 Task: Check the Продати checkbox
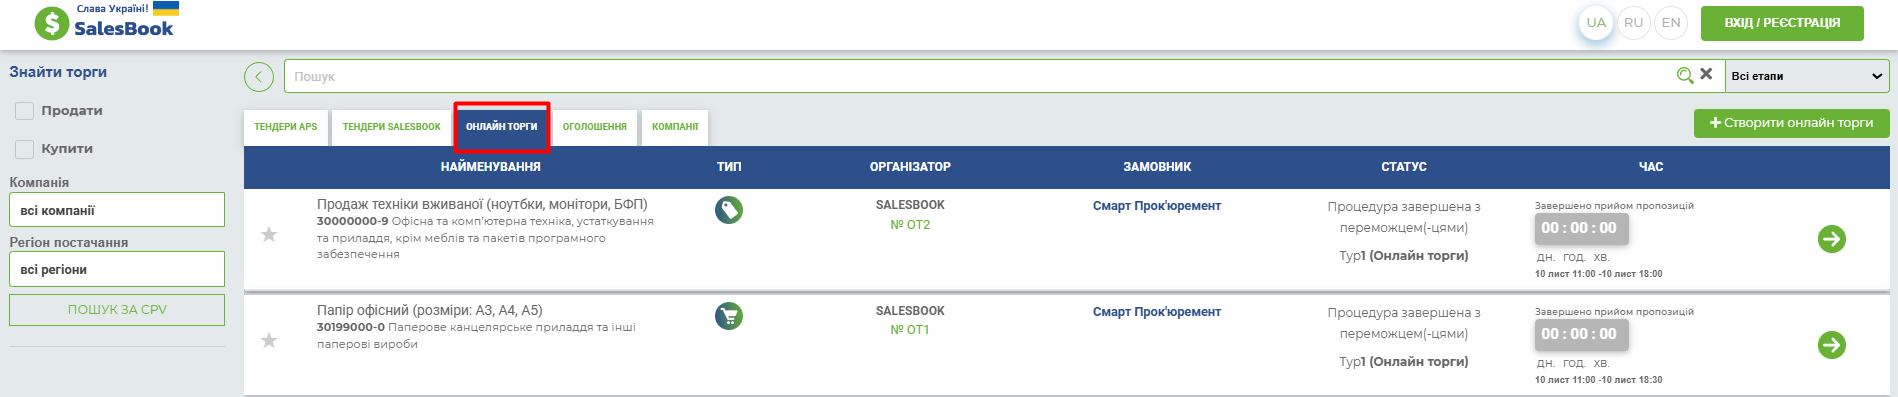tap(25, 111)
